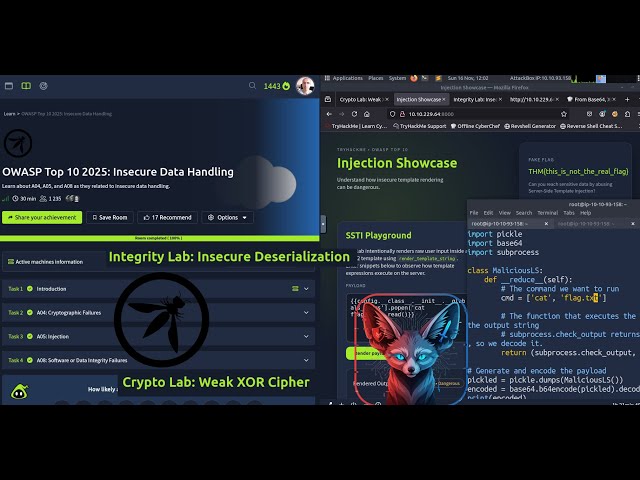This screenshot has width=640, height=480.
Task: Open Reverse Shell Cheat Sheet bookmark
Action: click(x=591, y=127)
